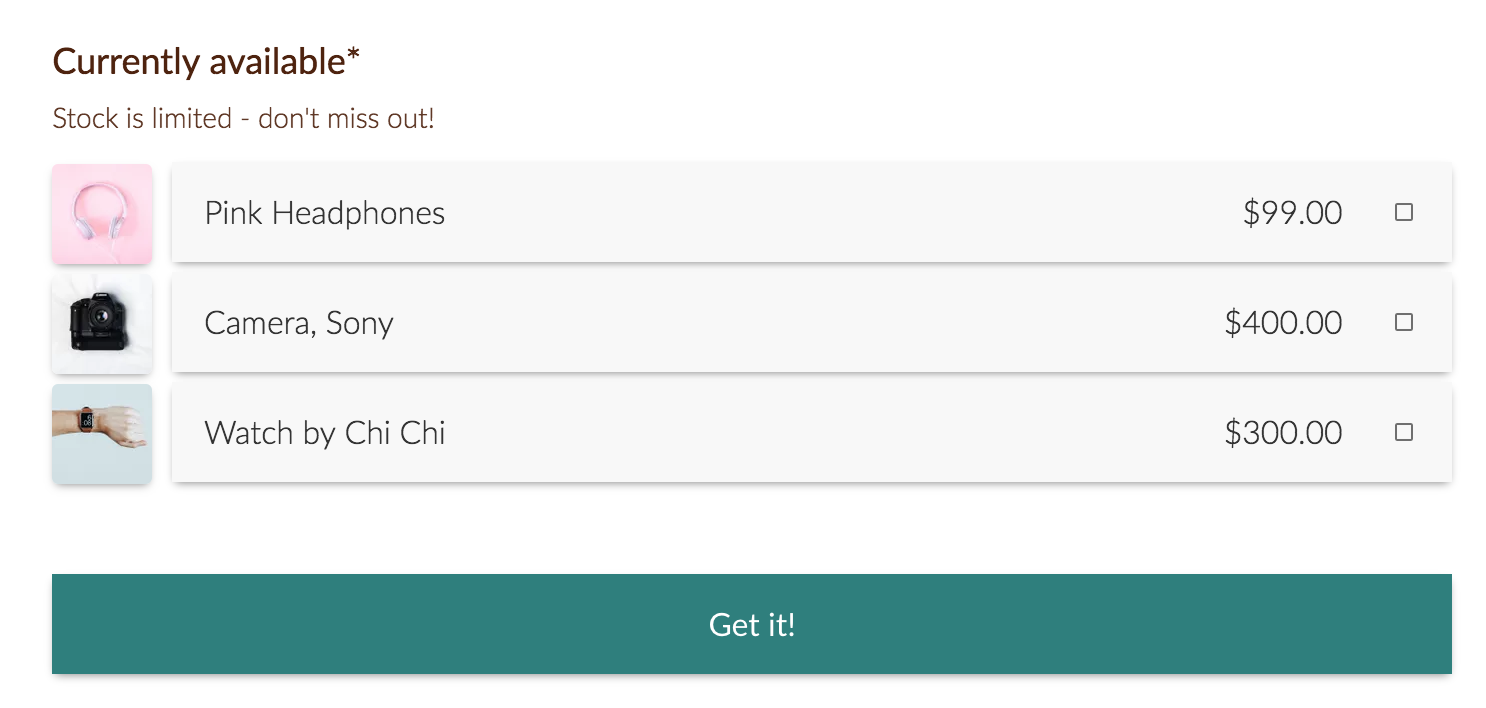1486x708 pixels.
Task: Click the $300.00 price
Action: click(1283, 433)
